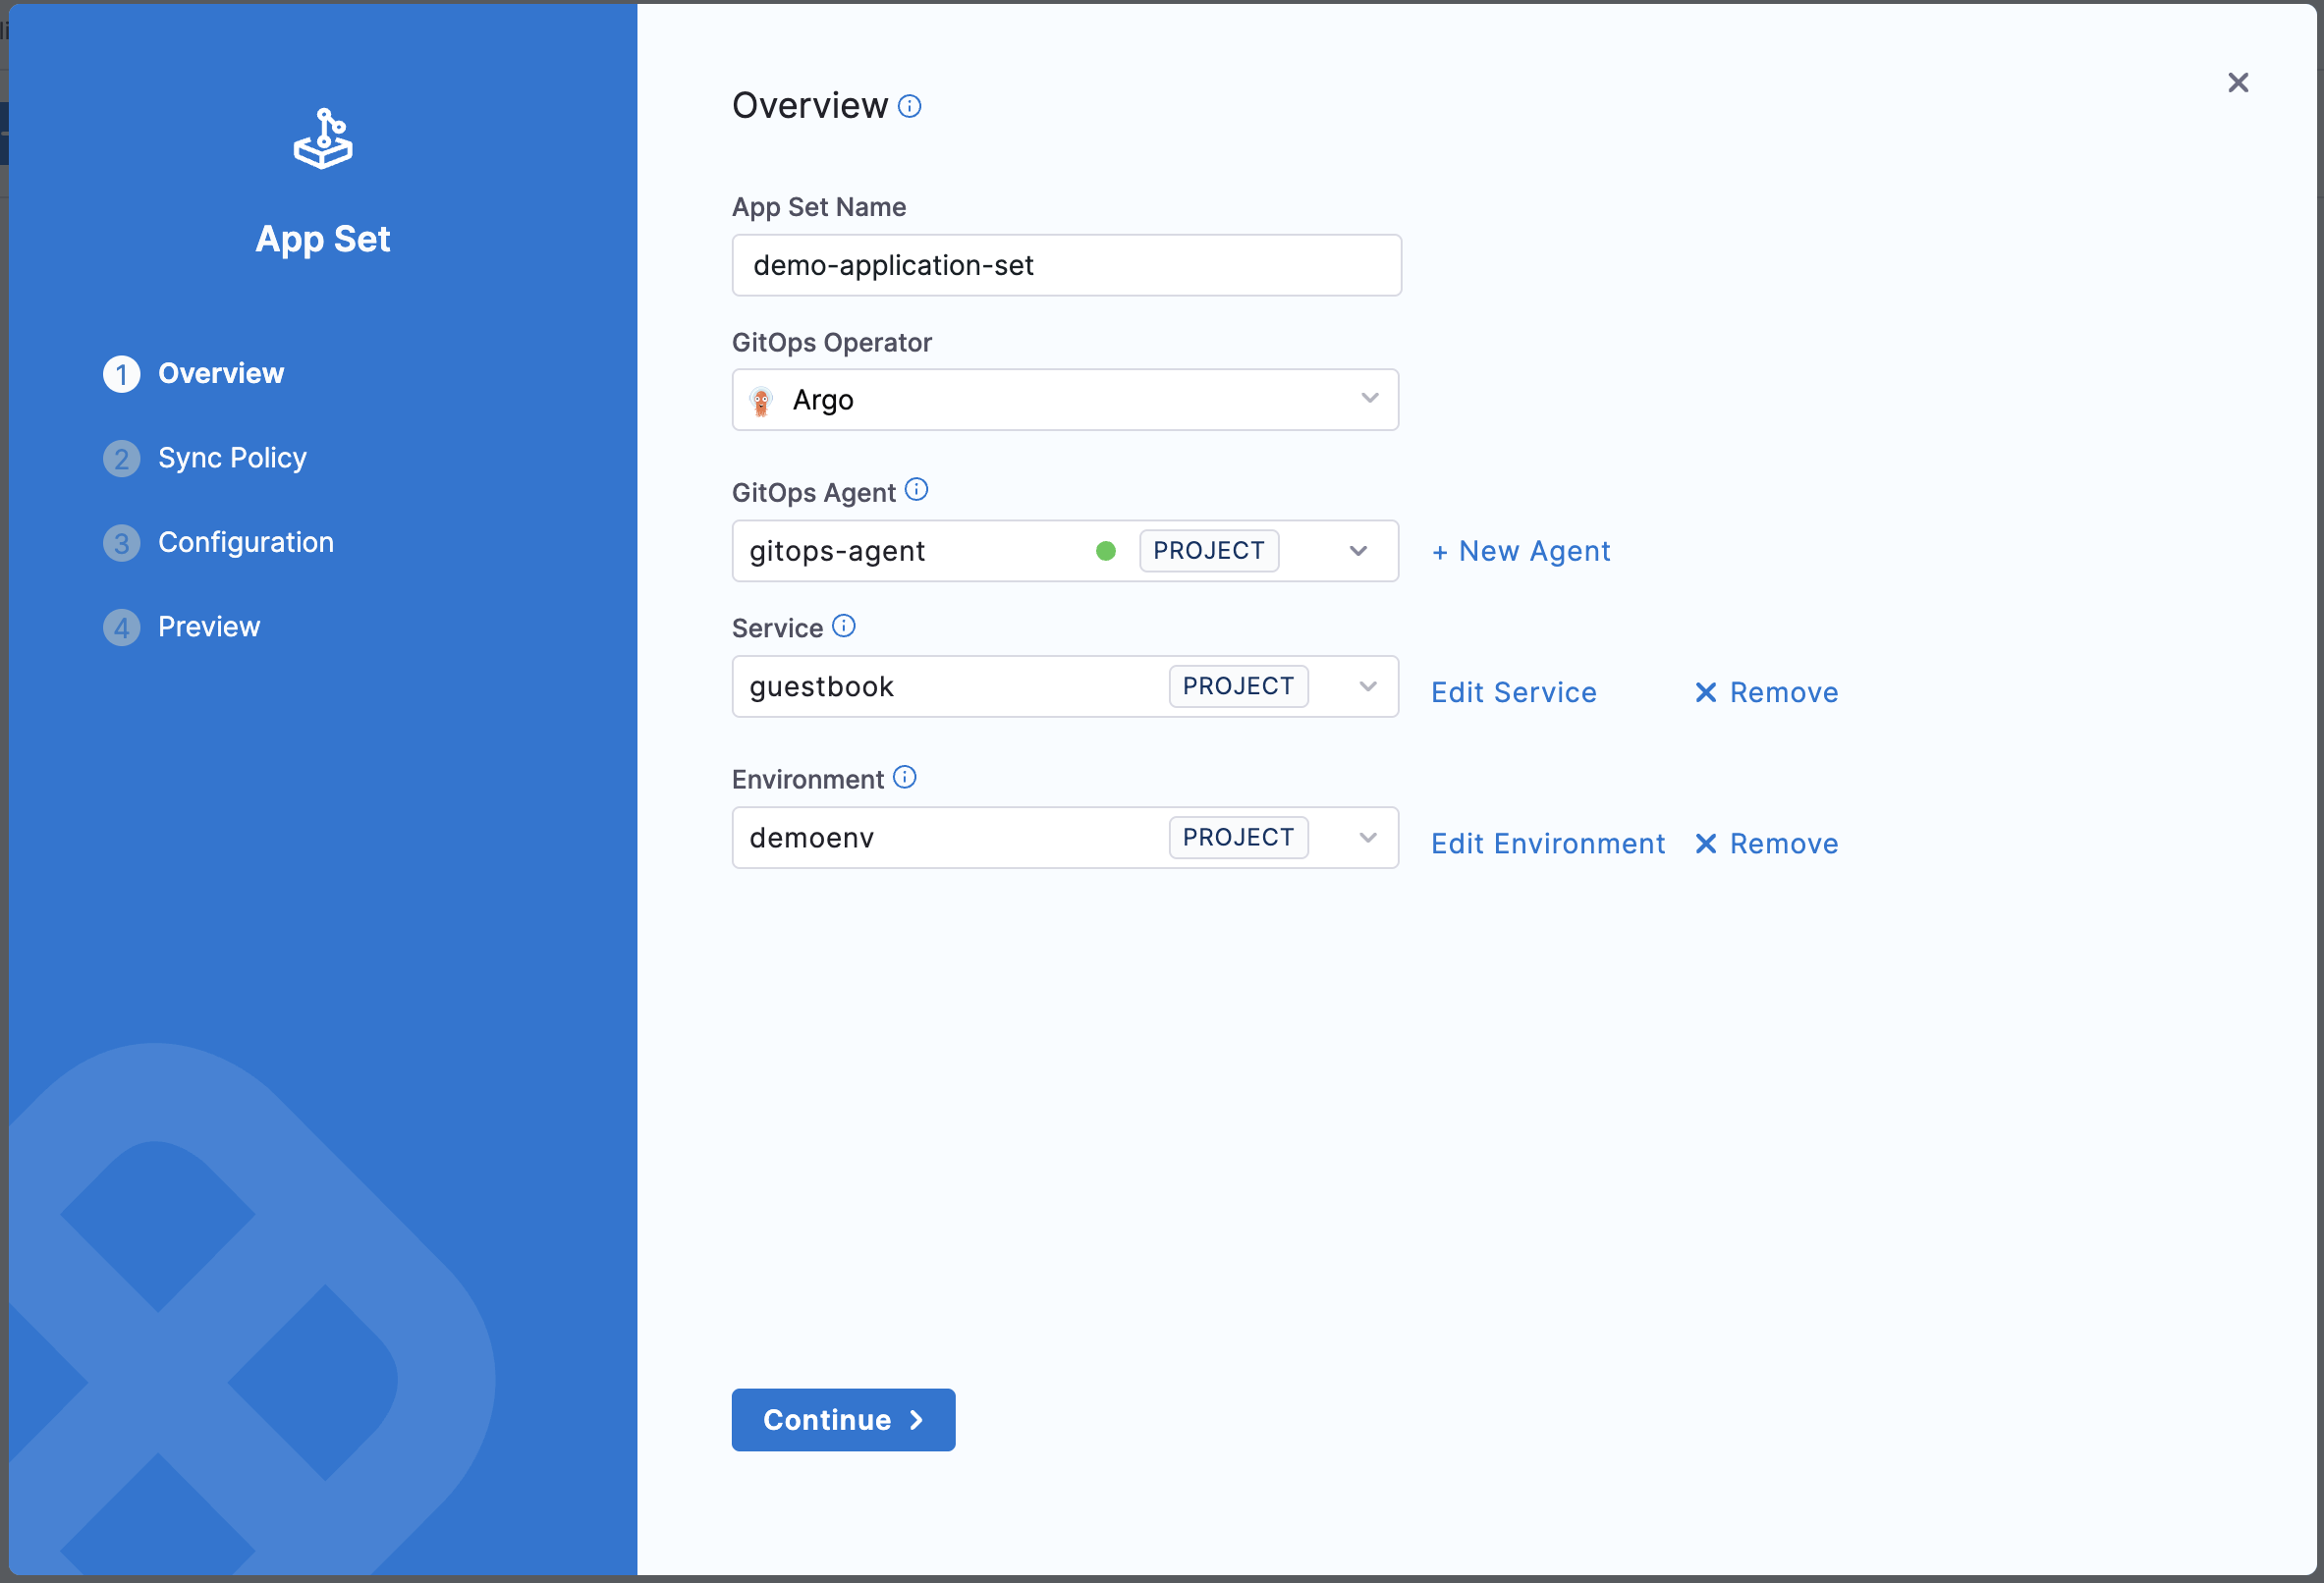Click the App Set Name field

point(1066,266)
